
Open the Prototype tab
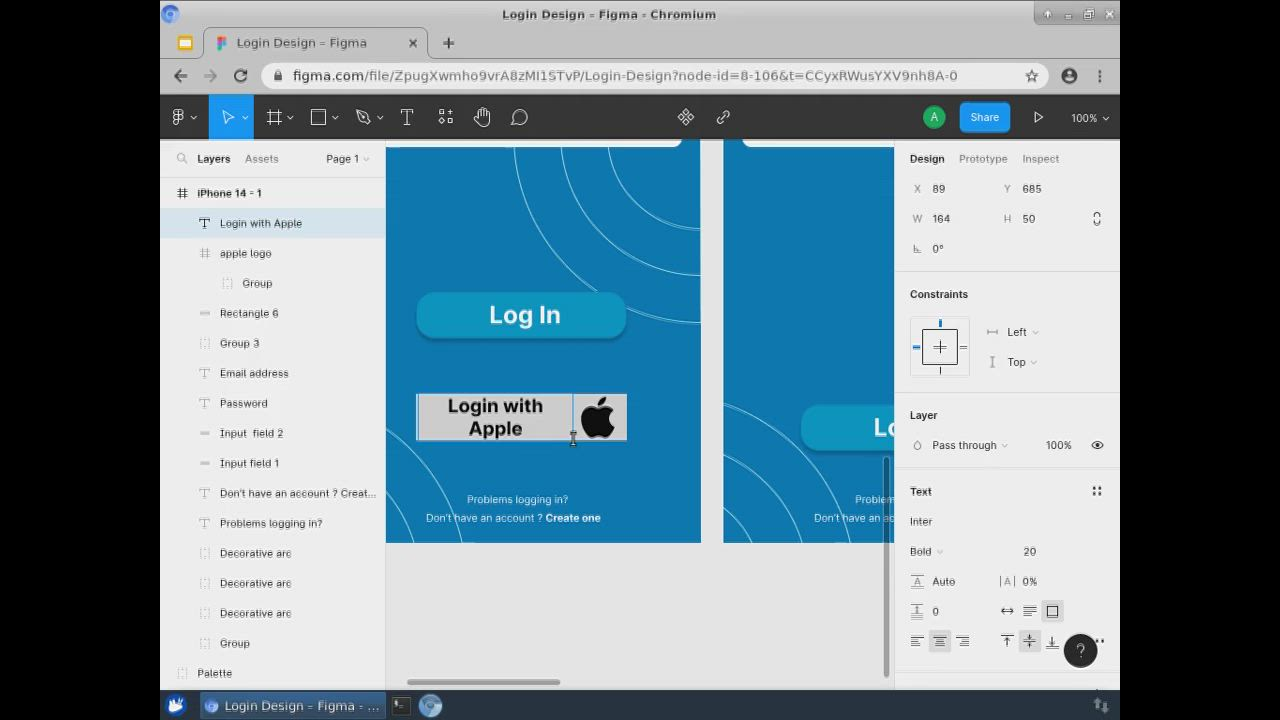click(983, 158)
